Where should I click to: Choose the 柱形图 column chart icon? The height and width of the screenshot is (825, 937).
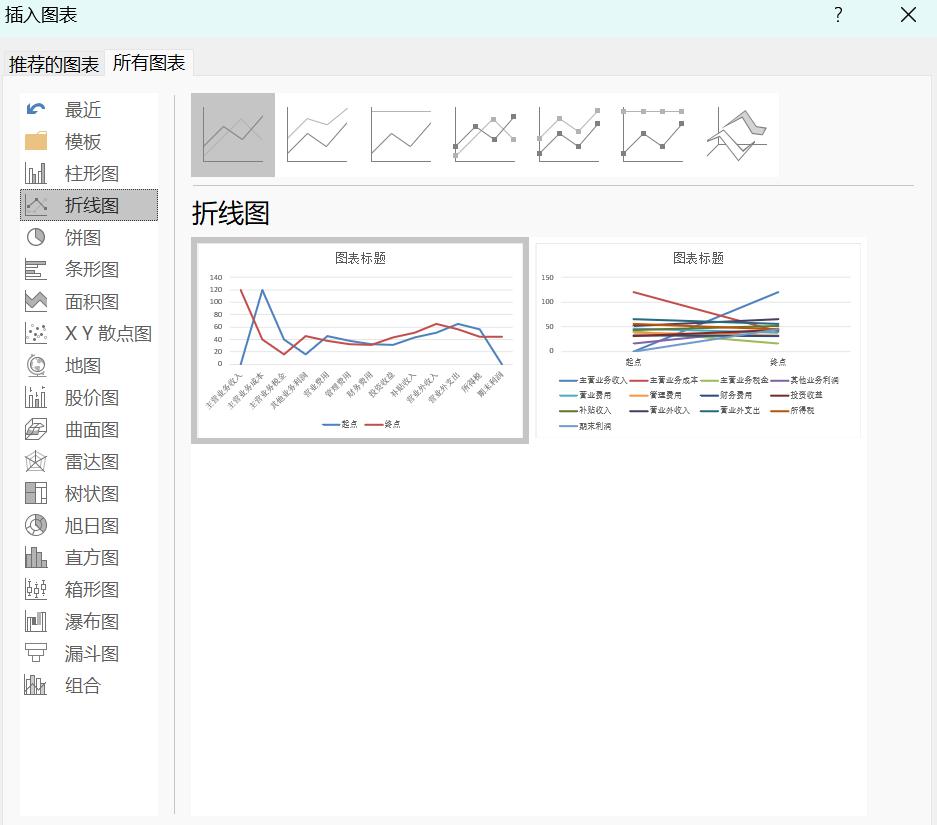click(36, 173)
